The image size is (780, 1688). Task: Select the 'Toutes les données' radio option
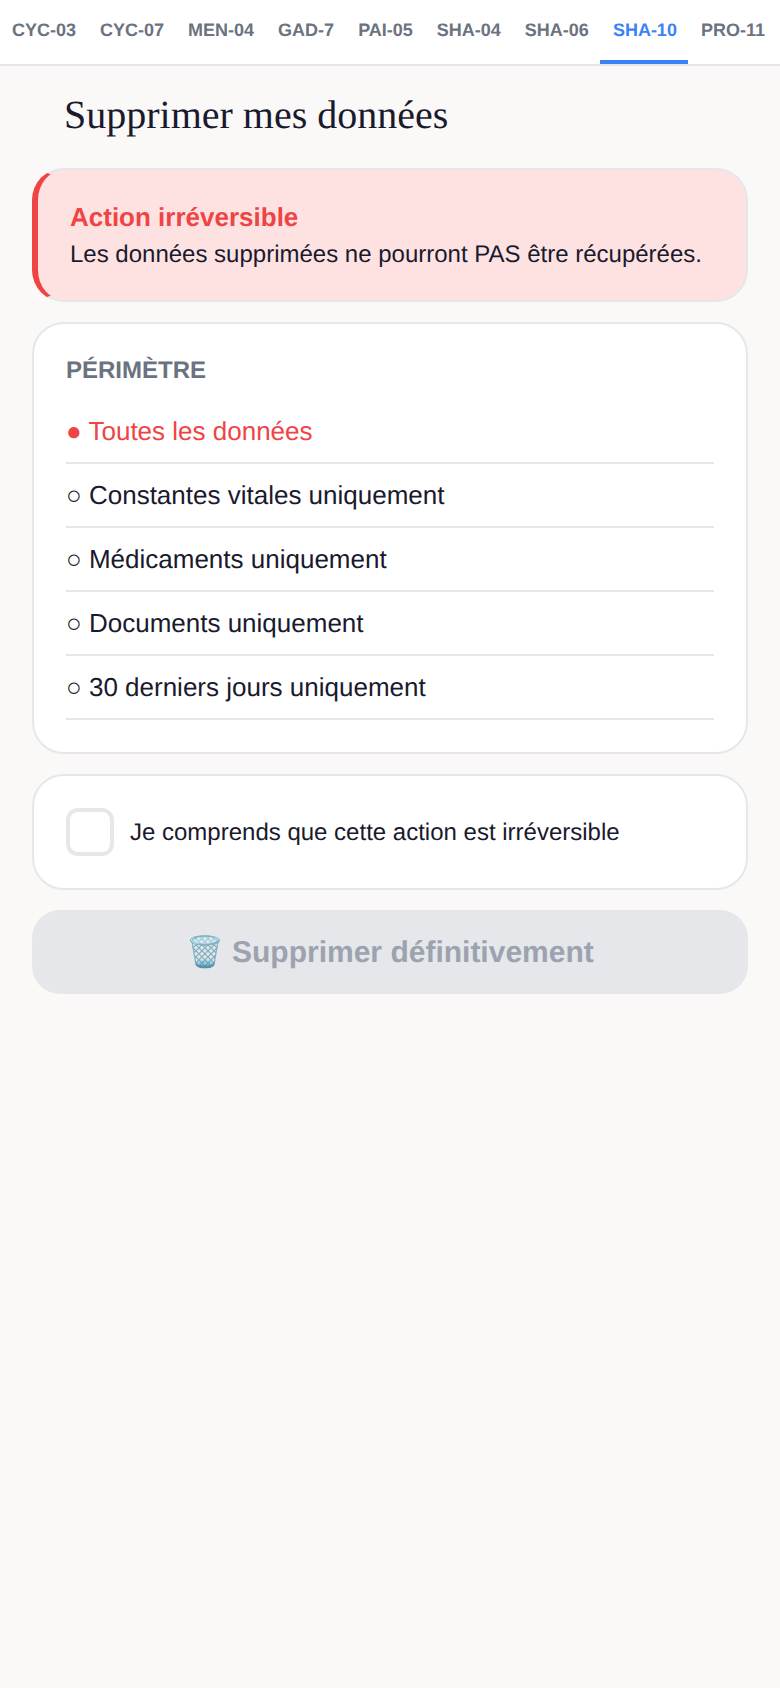click(x=390, y=431)
